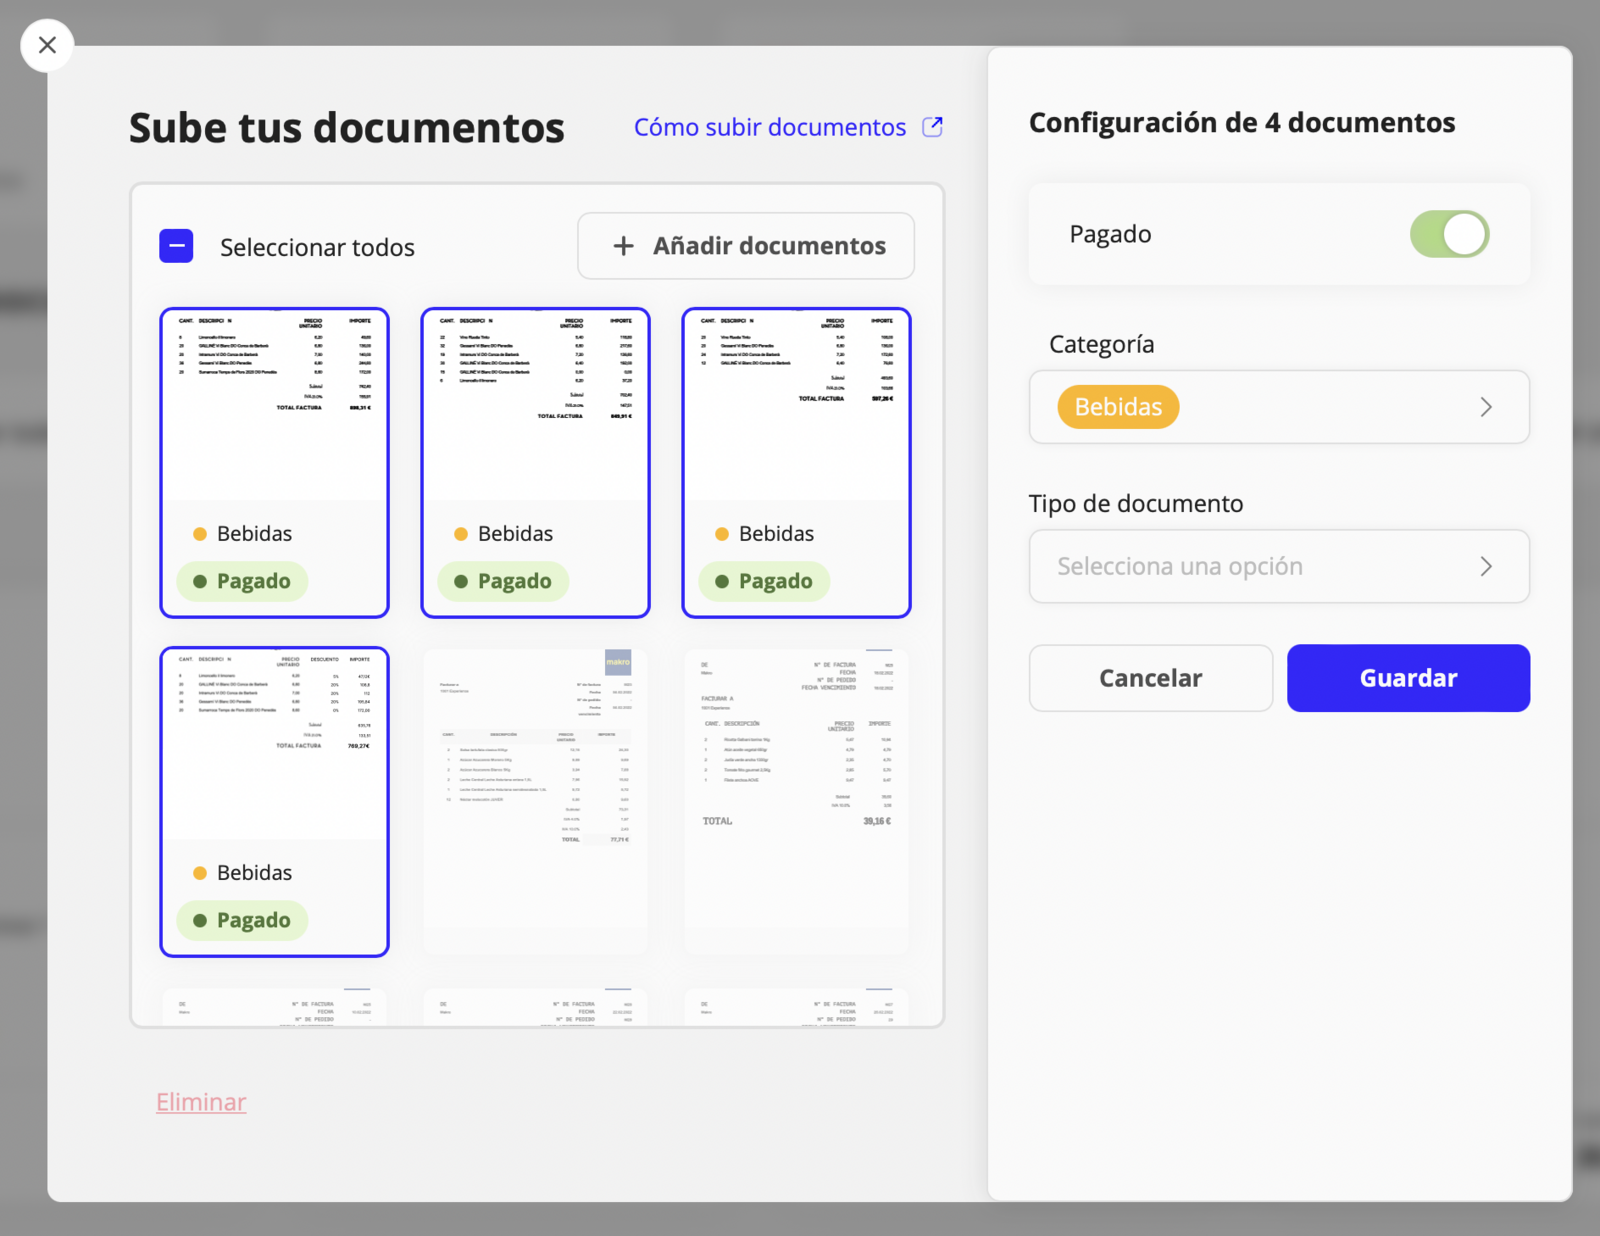
Task: Click the Eliminar link
Action: (x=201, y=1102)
